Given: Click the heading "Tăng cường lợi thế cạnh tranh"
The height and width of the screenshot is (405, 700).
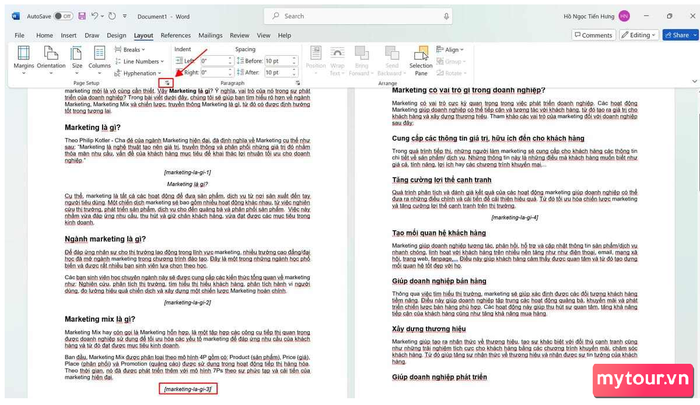Looking at the screenshot, I should pyautogui.click(x=442, y=180).
